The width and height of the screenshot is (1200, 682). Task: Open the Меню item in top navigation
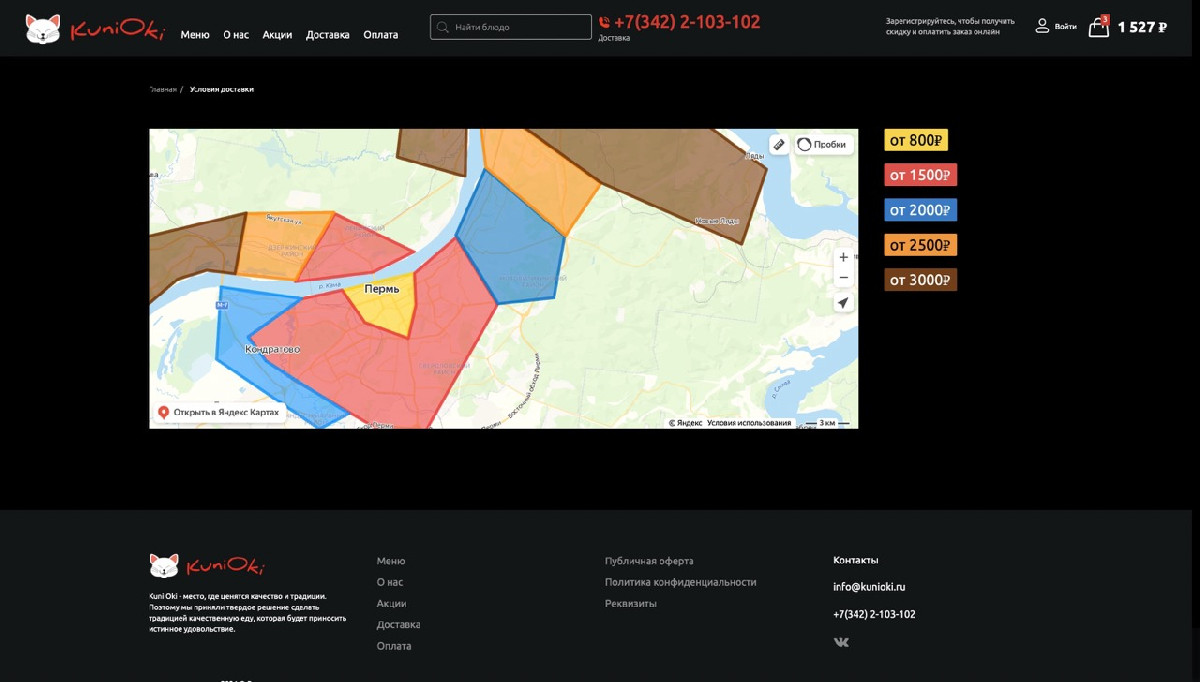pos(195,34)
